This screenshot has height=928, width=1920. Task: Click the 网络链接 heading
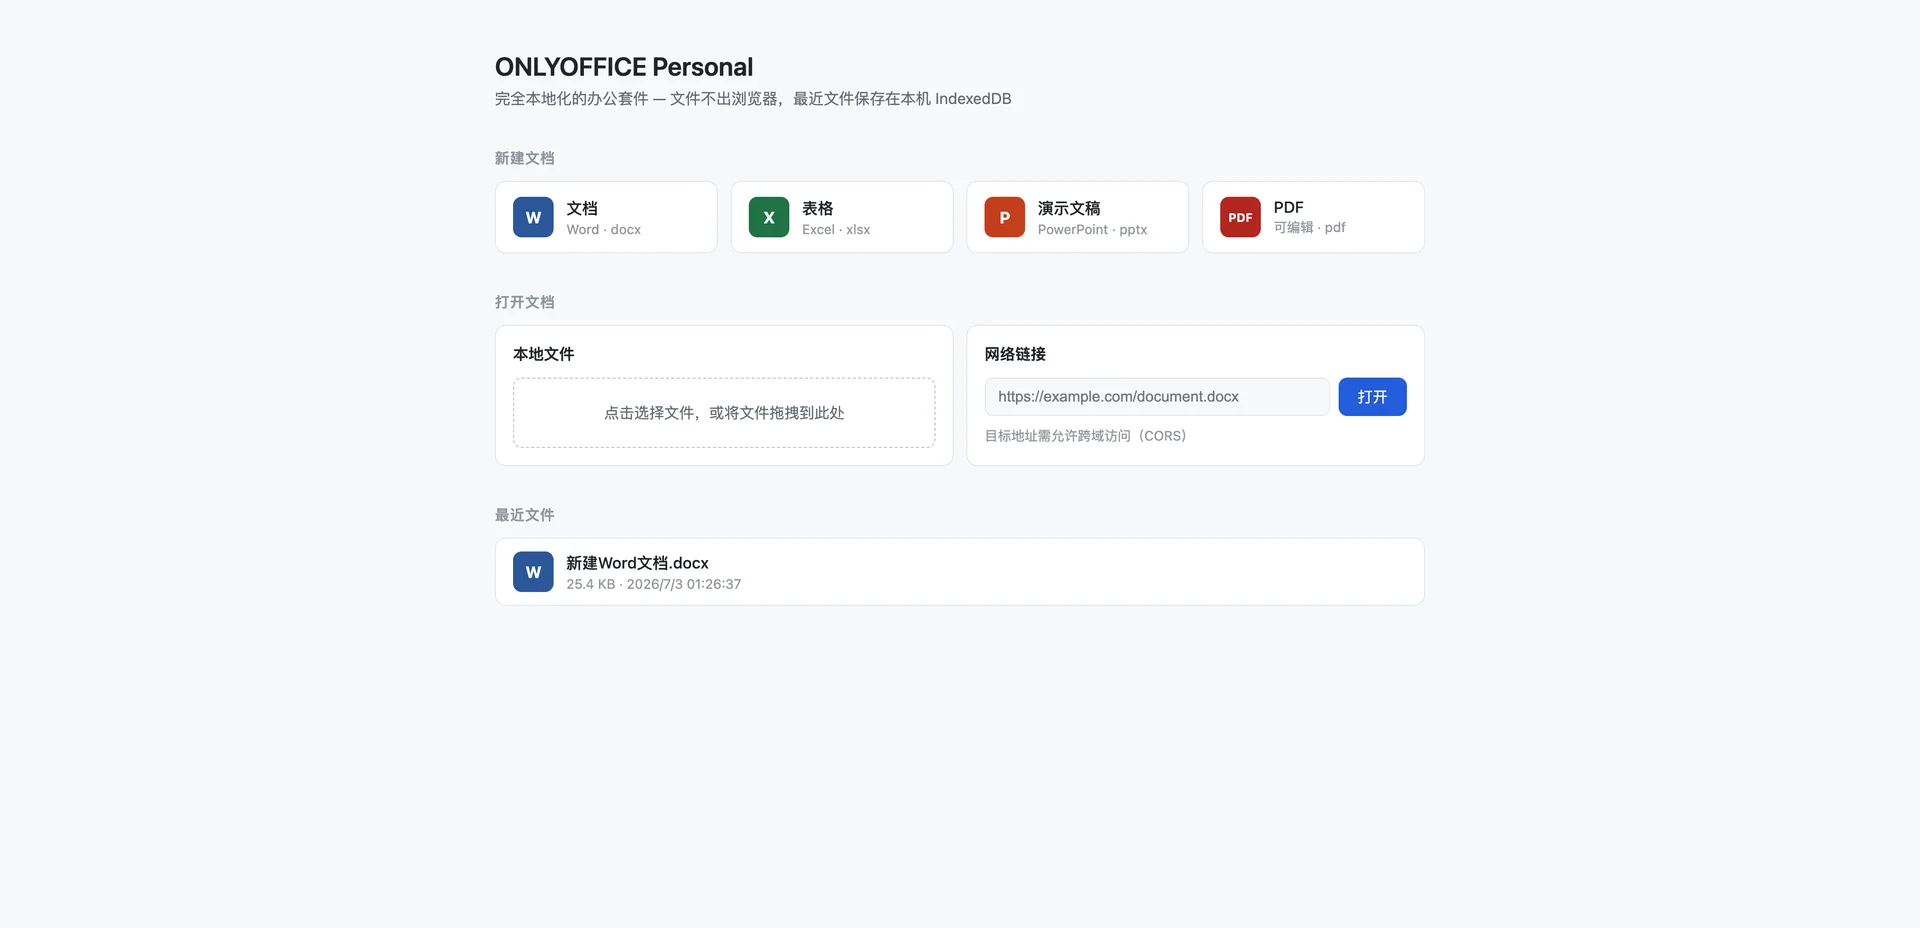[1015, 354]
